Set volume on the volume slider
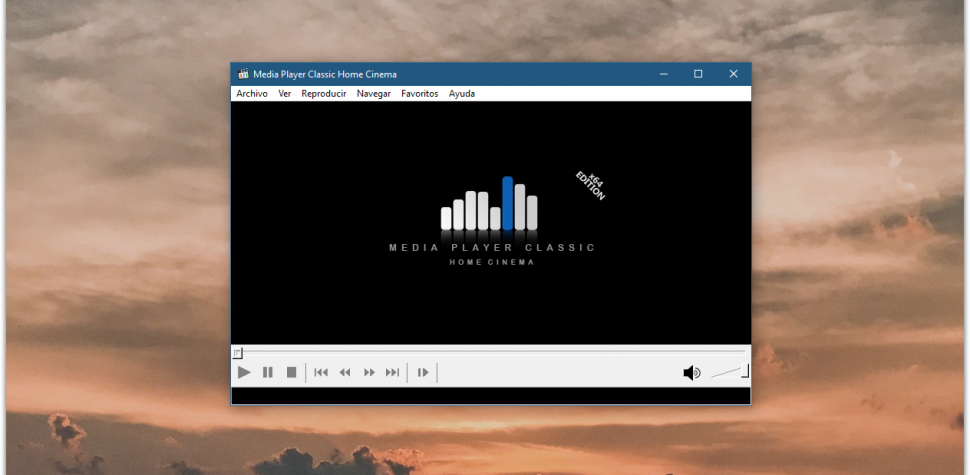The width and height of the screenshot is (970, 475). point(730,372)
